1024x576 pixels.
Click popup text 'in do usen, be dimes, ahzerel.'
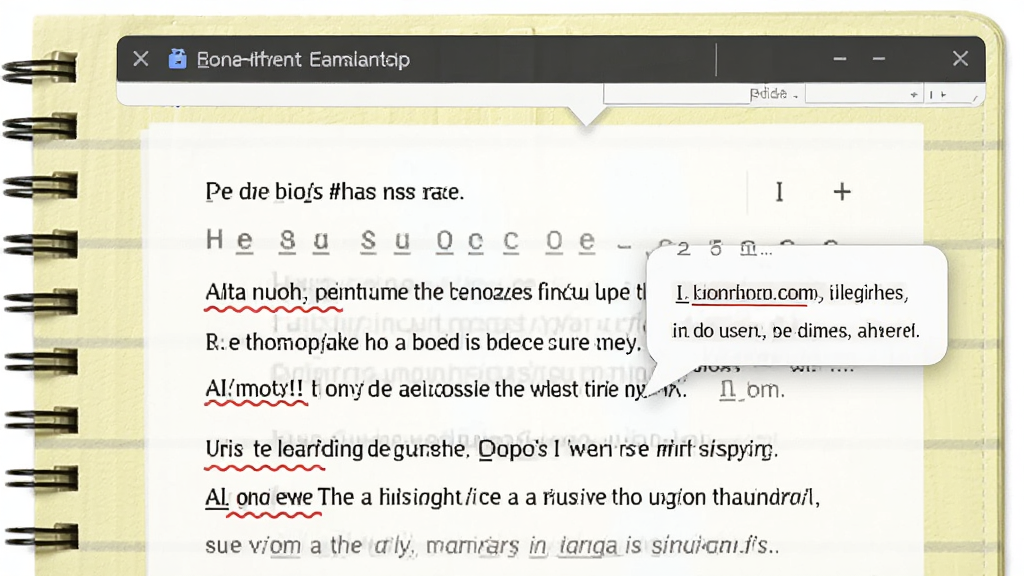pos(795,330)
